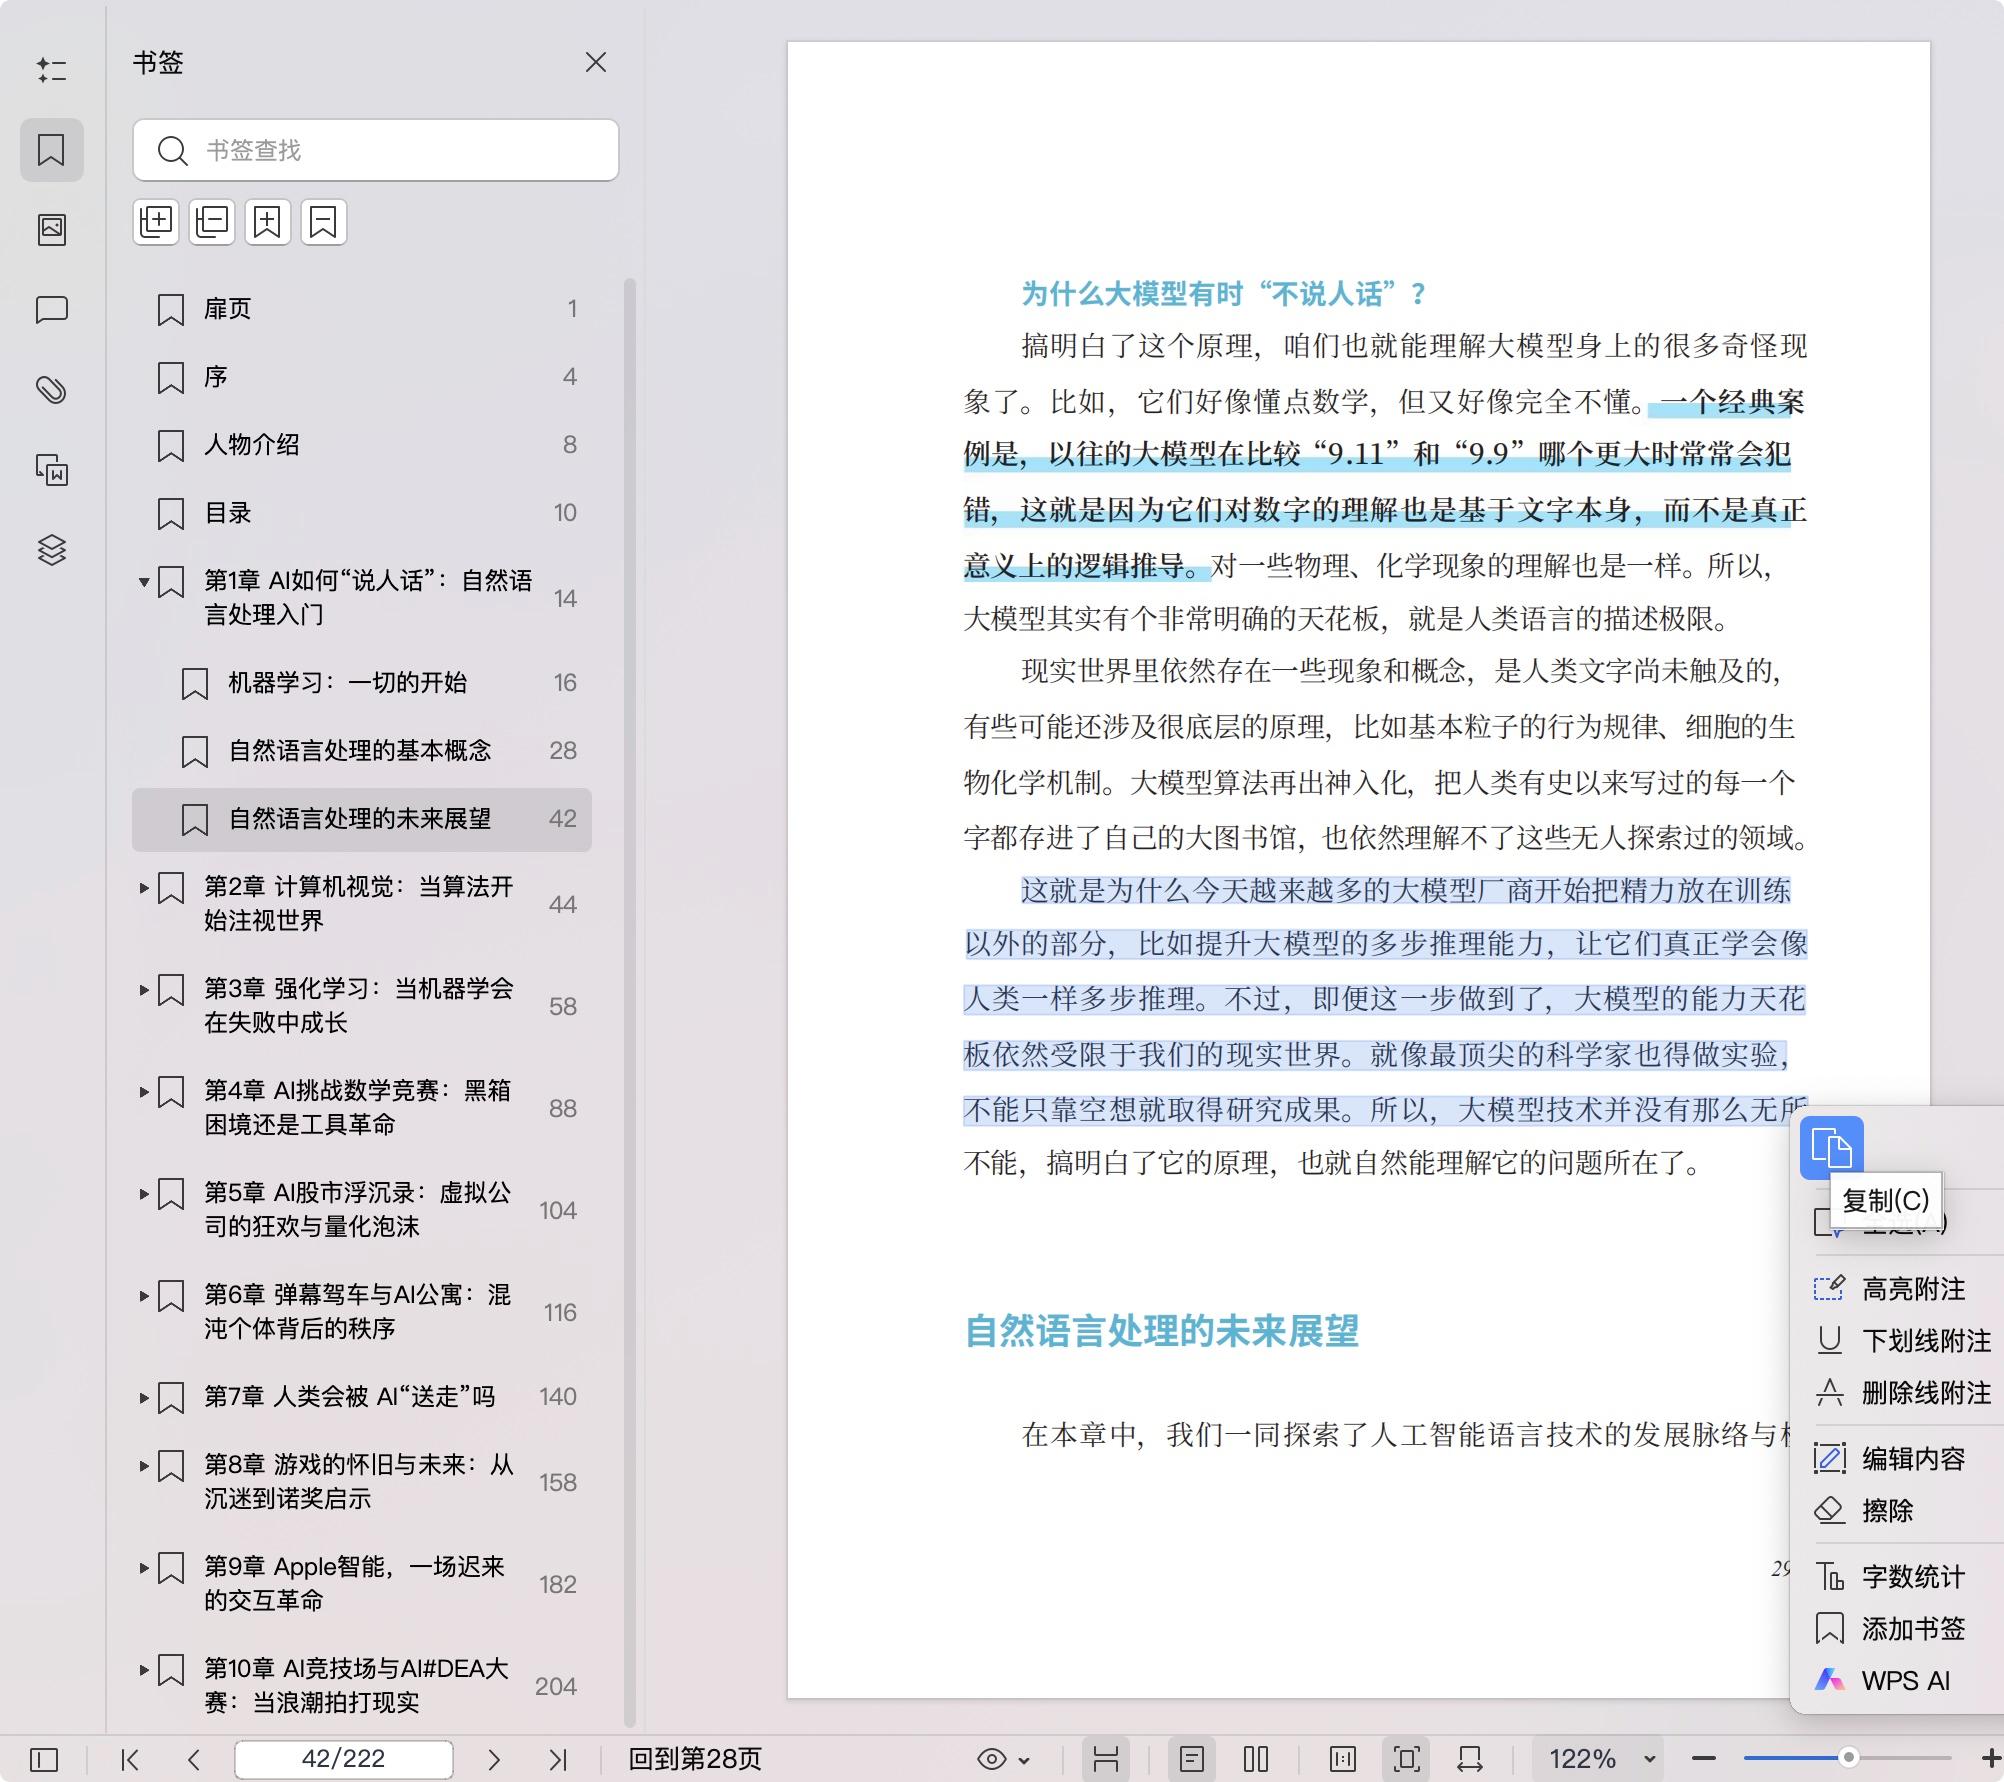The image size is (2004, 1782).
Task: Collapse the 第1章 bookmark tree
Action: [x=143, y=582]
